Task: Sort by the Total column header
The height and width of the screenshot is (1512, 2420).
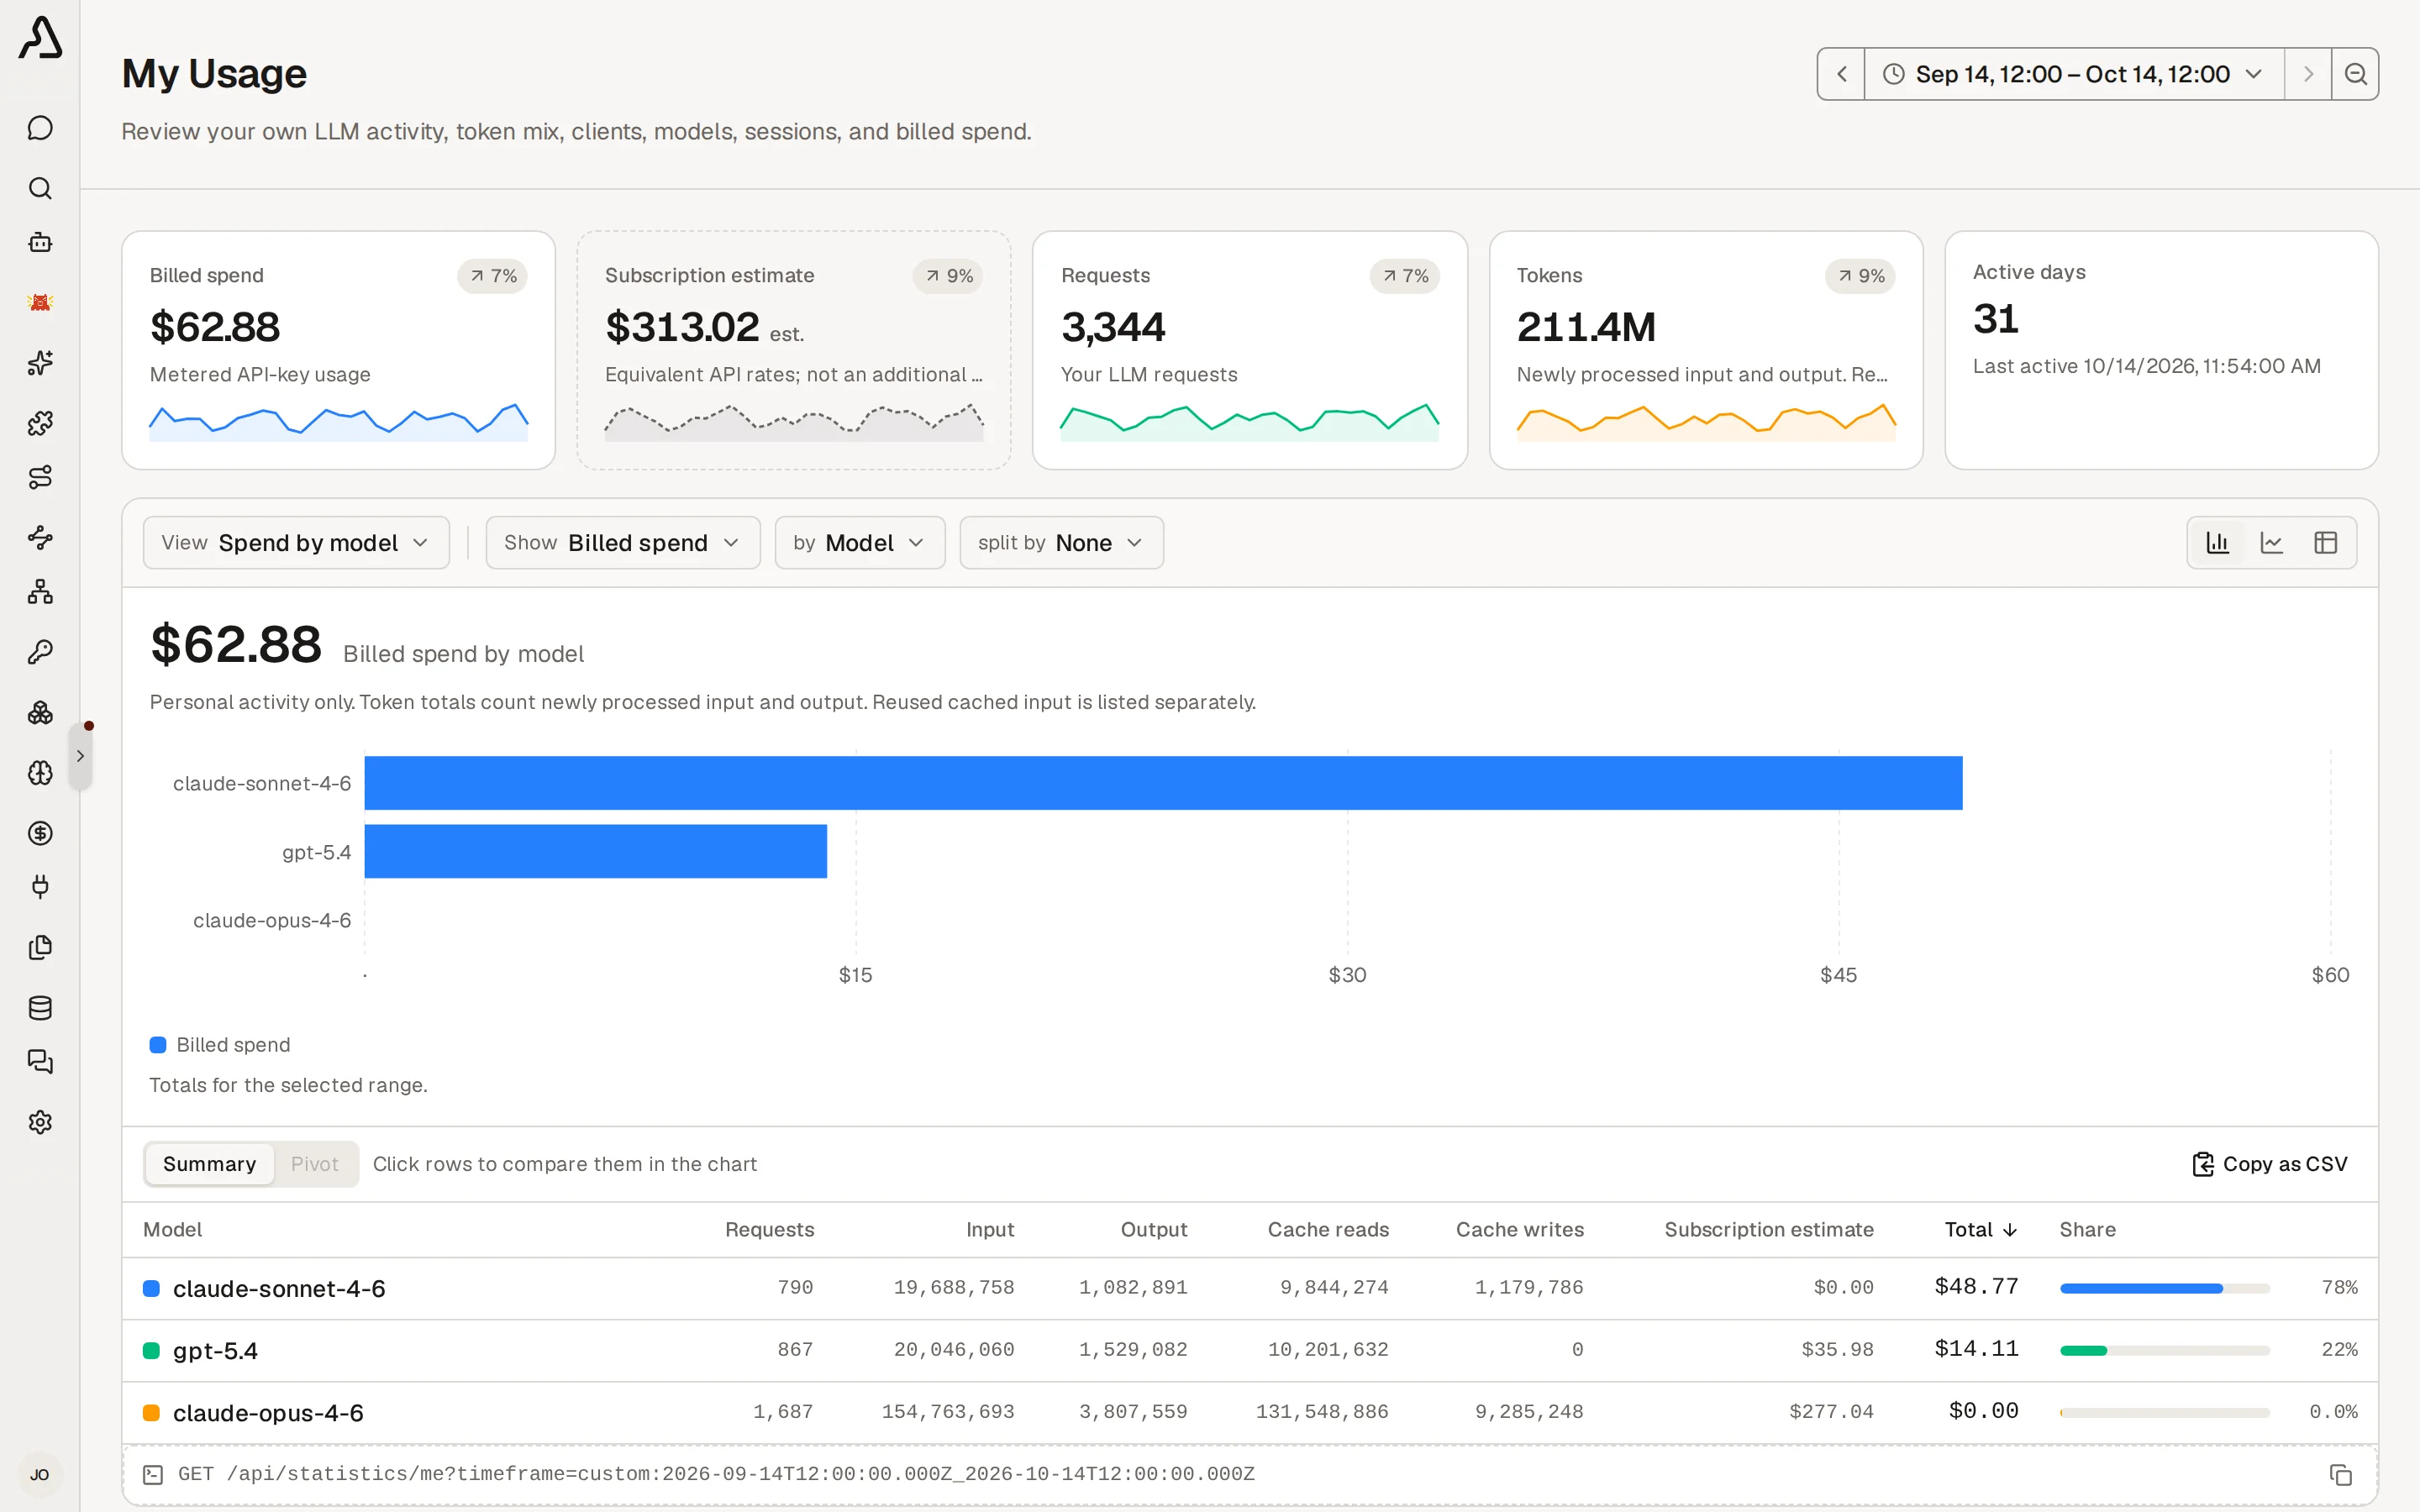Action: coord(1980,1230)
